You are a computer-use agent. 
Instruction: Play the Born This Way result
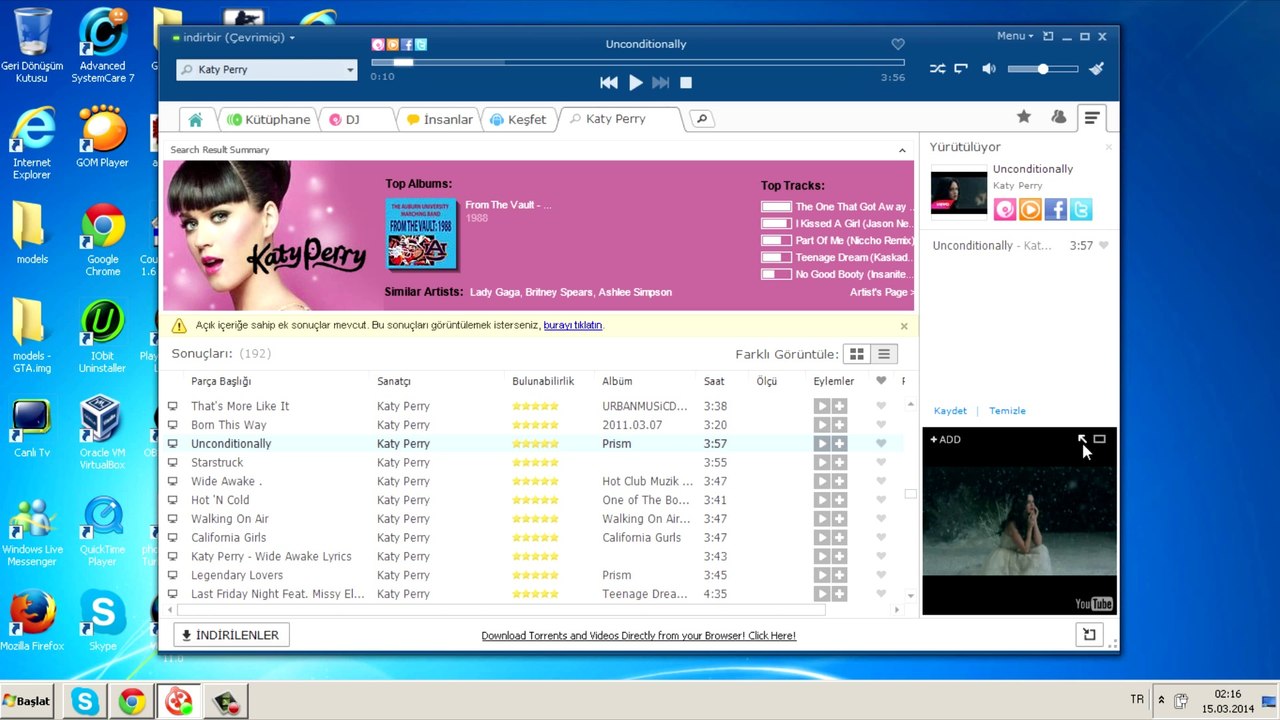click(821, 425)
